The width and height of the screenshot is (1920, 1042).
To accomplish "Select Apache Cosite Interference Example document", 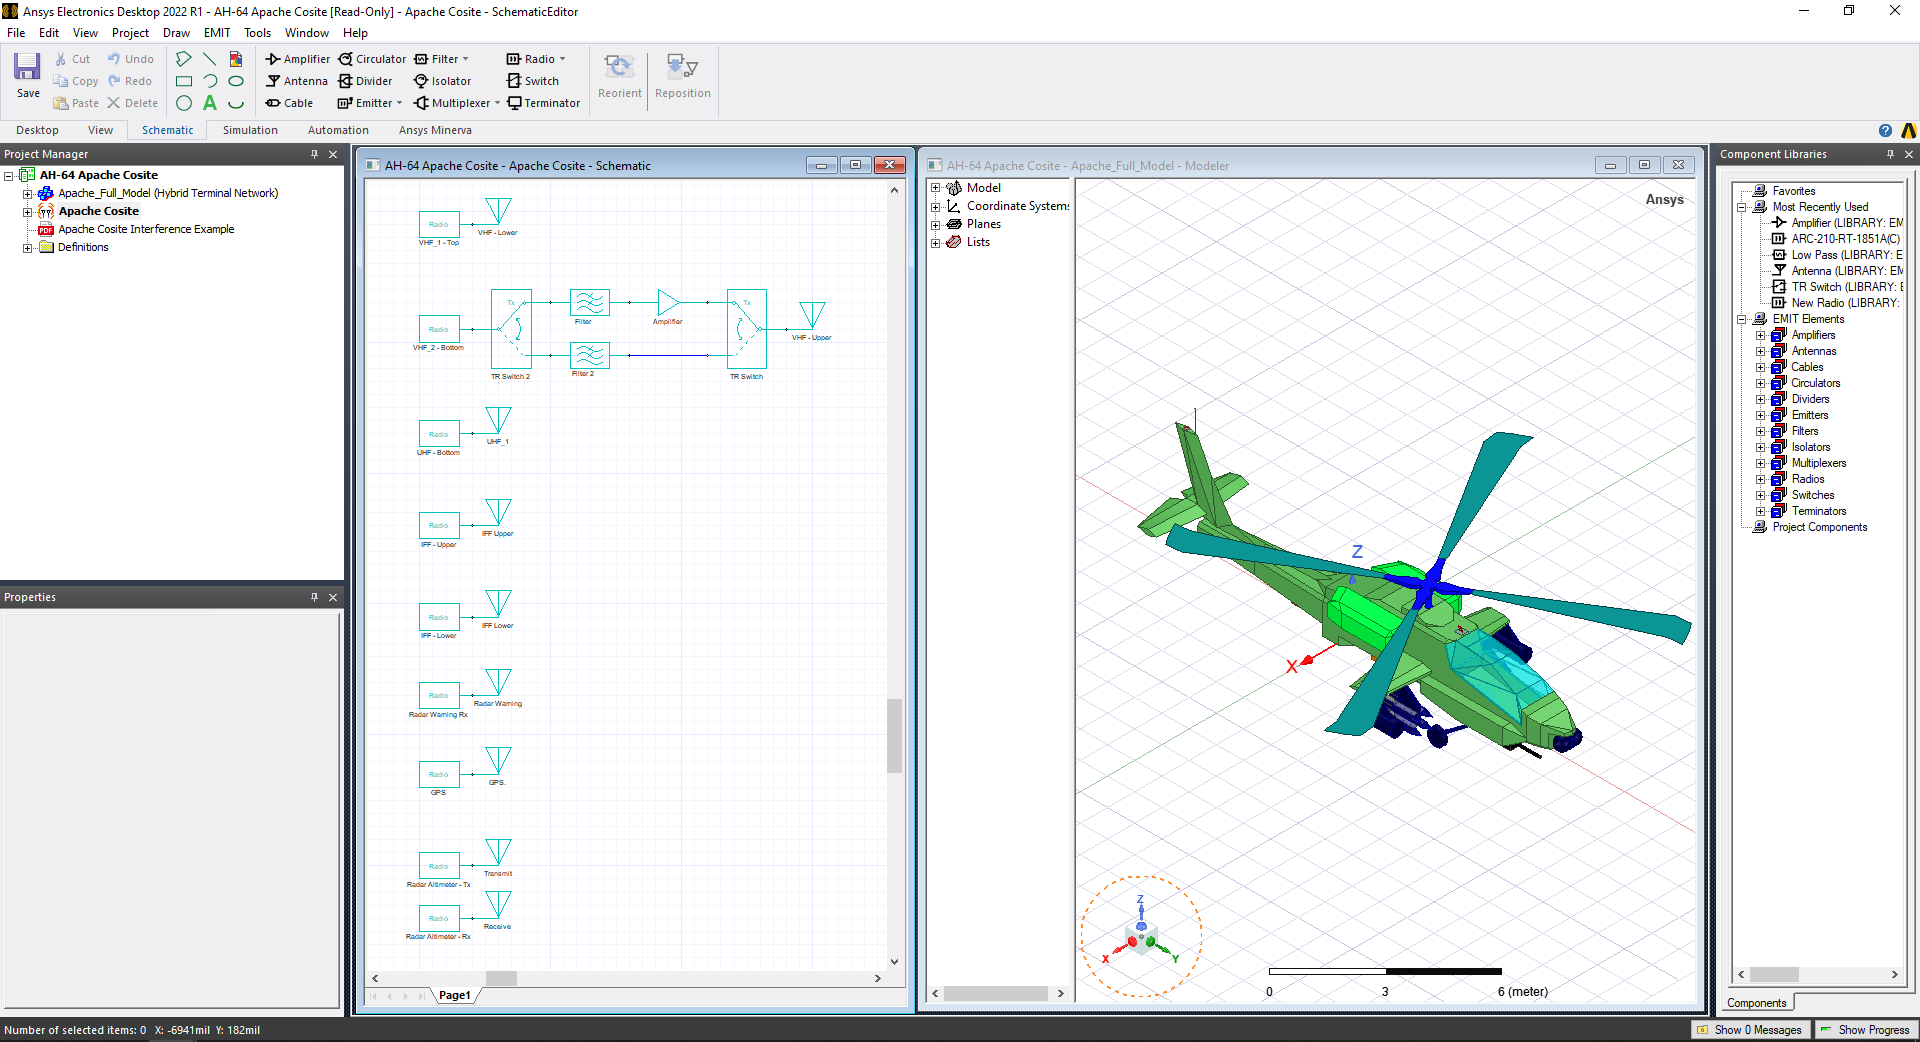I will [146, 230].
